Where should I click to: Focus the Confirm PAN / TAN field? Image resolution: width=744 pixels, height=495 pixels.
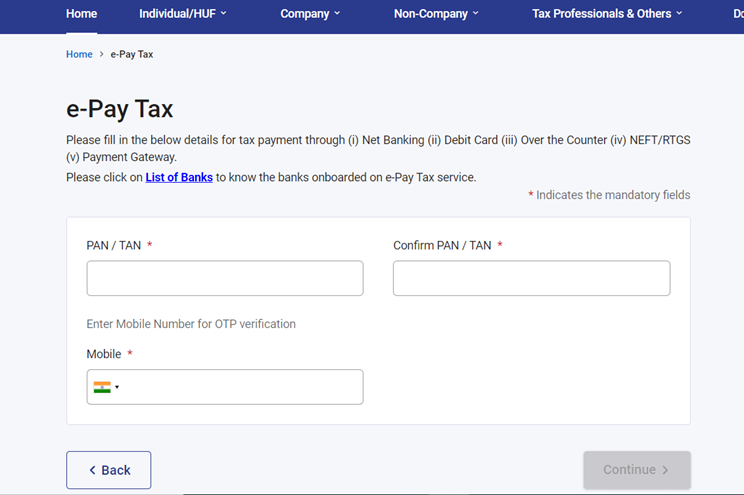tap(531, 278)
